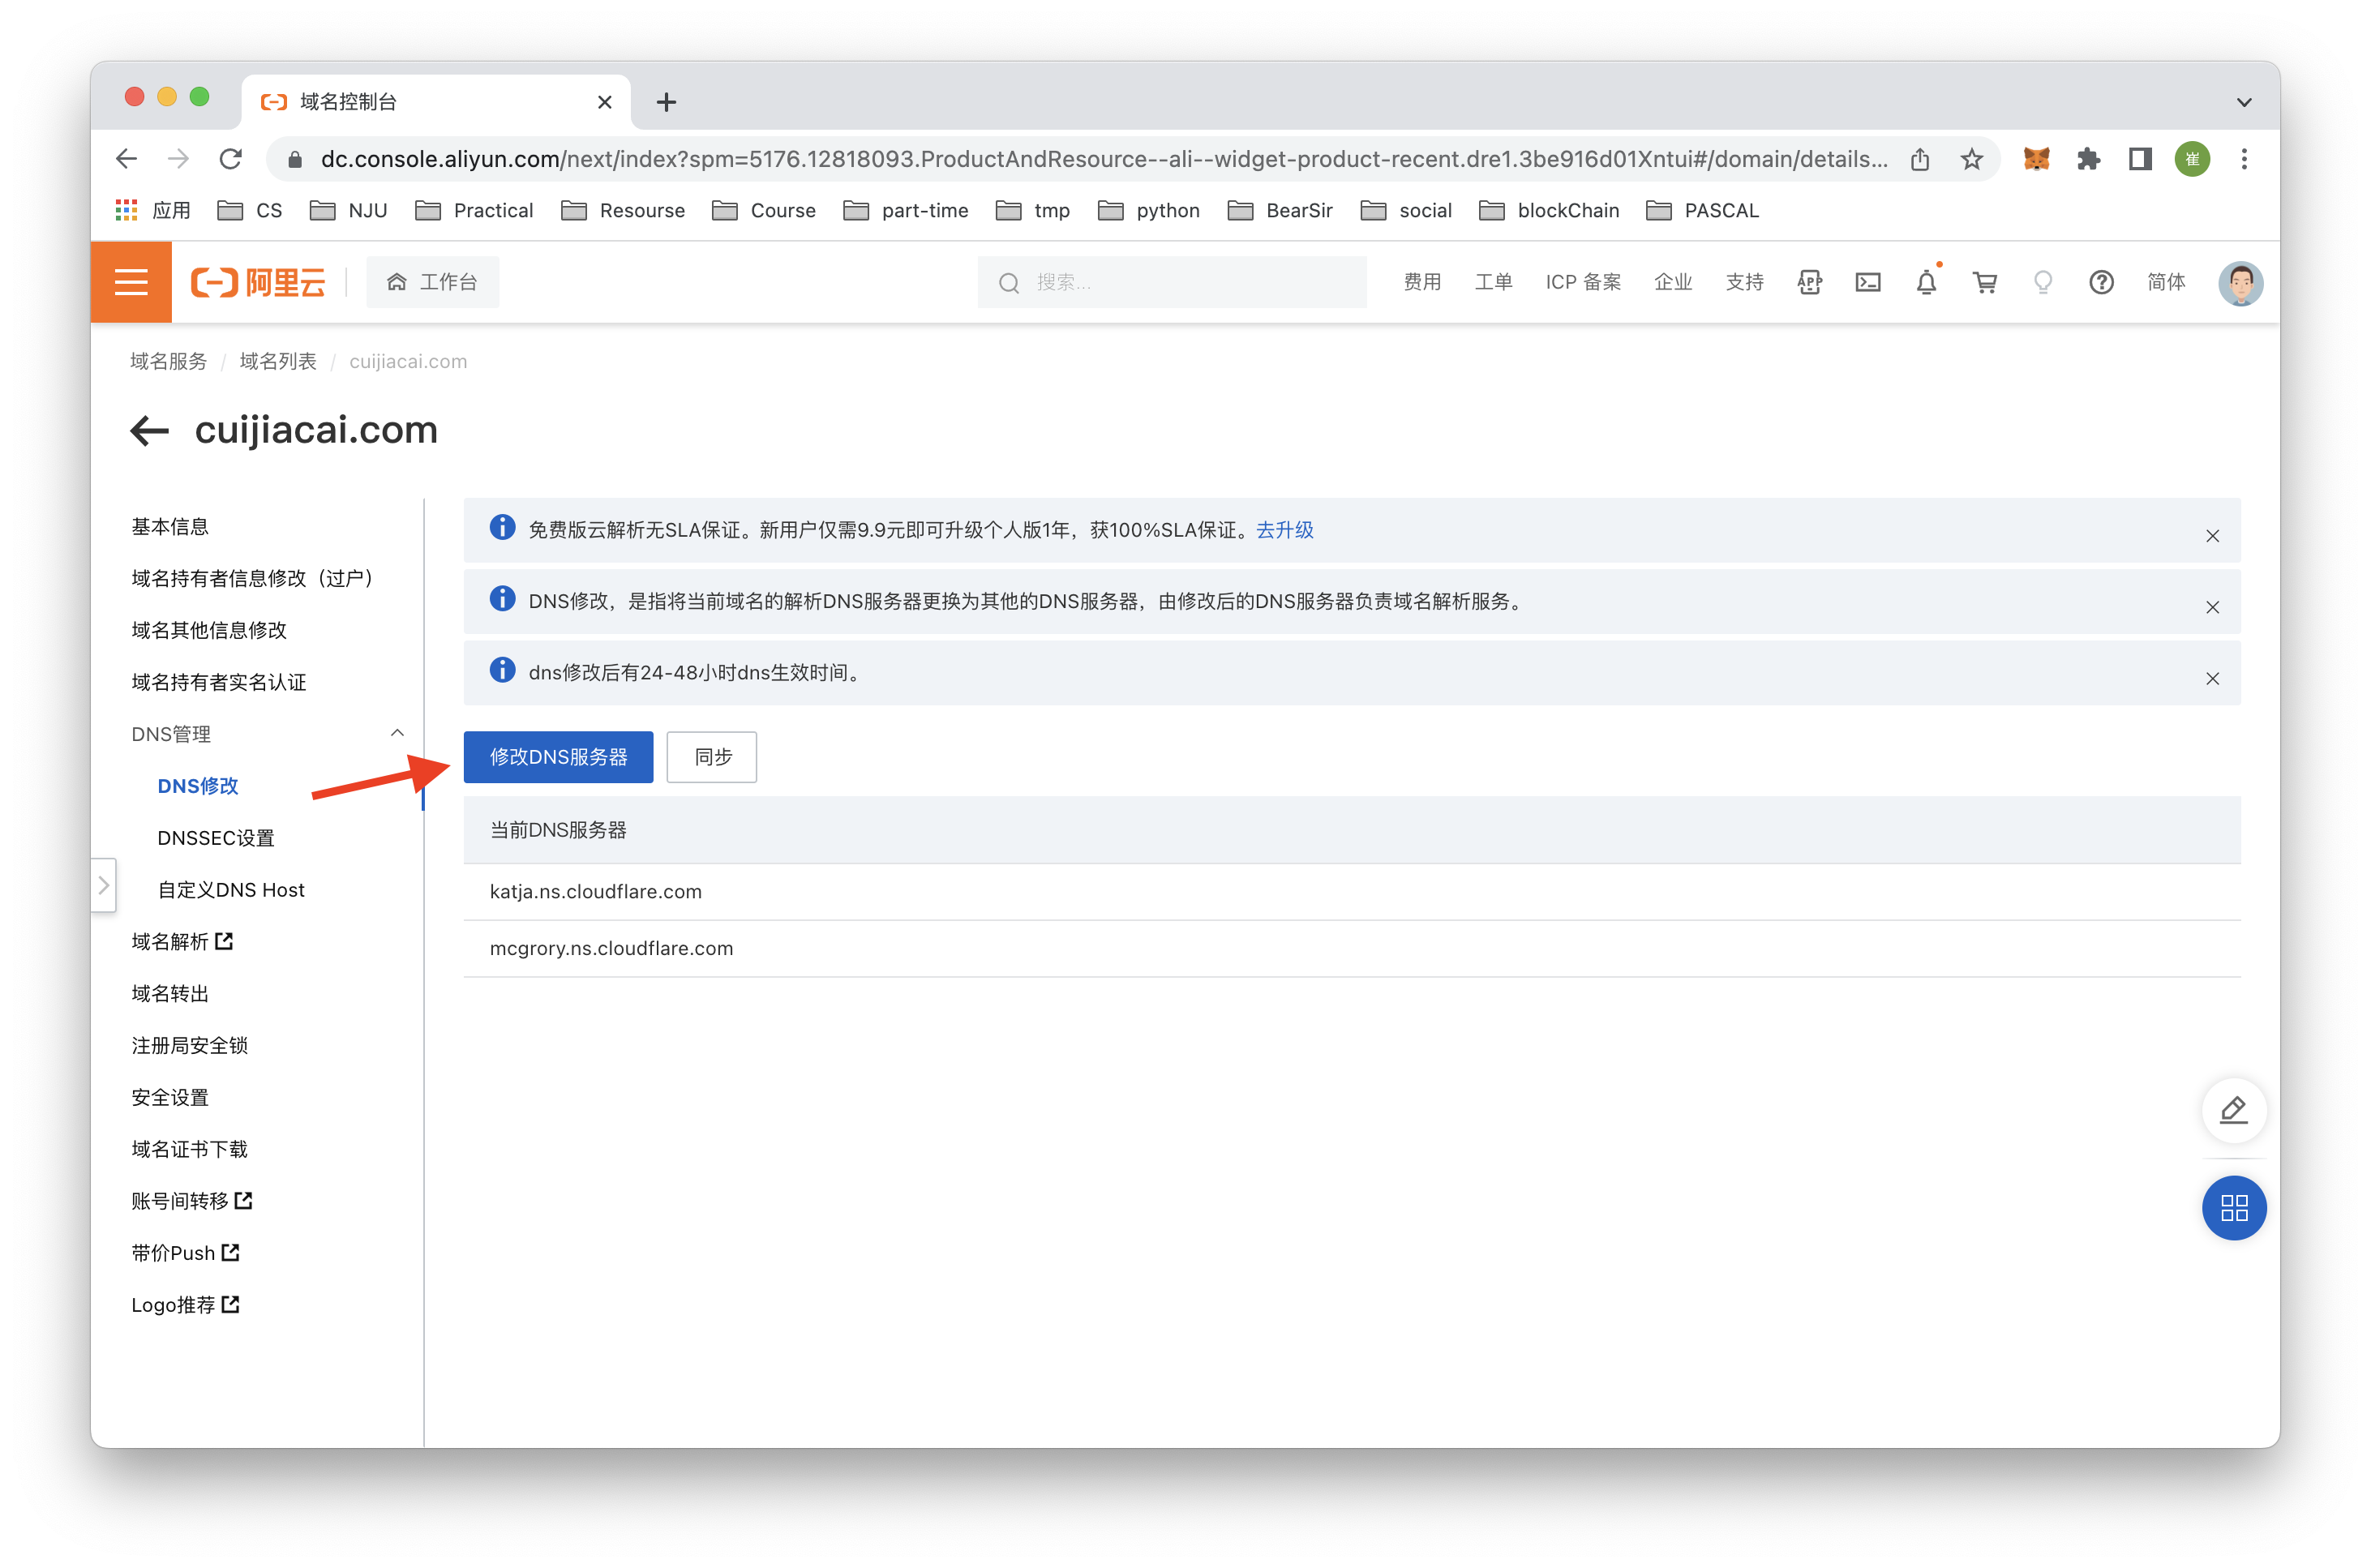The image size is (2371, 1568).
Task: Collapse the DNS管理 sidebar section
Action: (397, 733)
